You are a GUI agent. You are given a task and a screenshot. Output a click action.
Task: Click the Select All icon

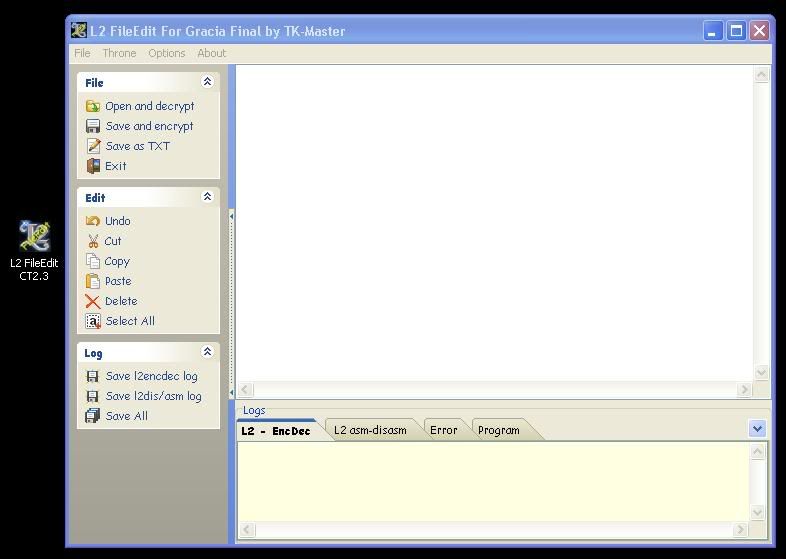93,321
